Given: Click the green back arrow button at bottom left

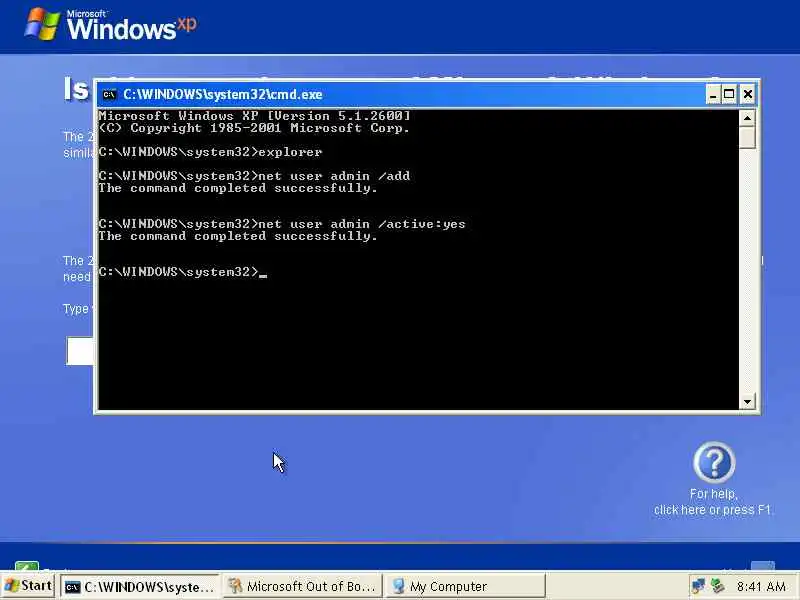Looking at the screenshot, I should coord(27,565).
